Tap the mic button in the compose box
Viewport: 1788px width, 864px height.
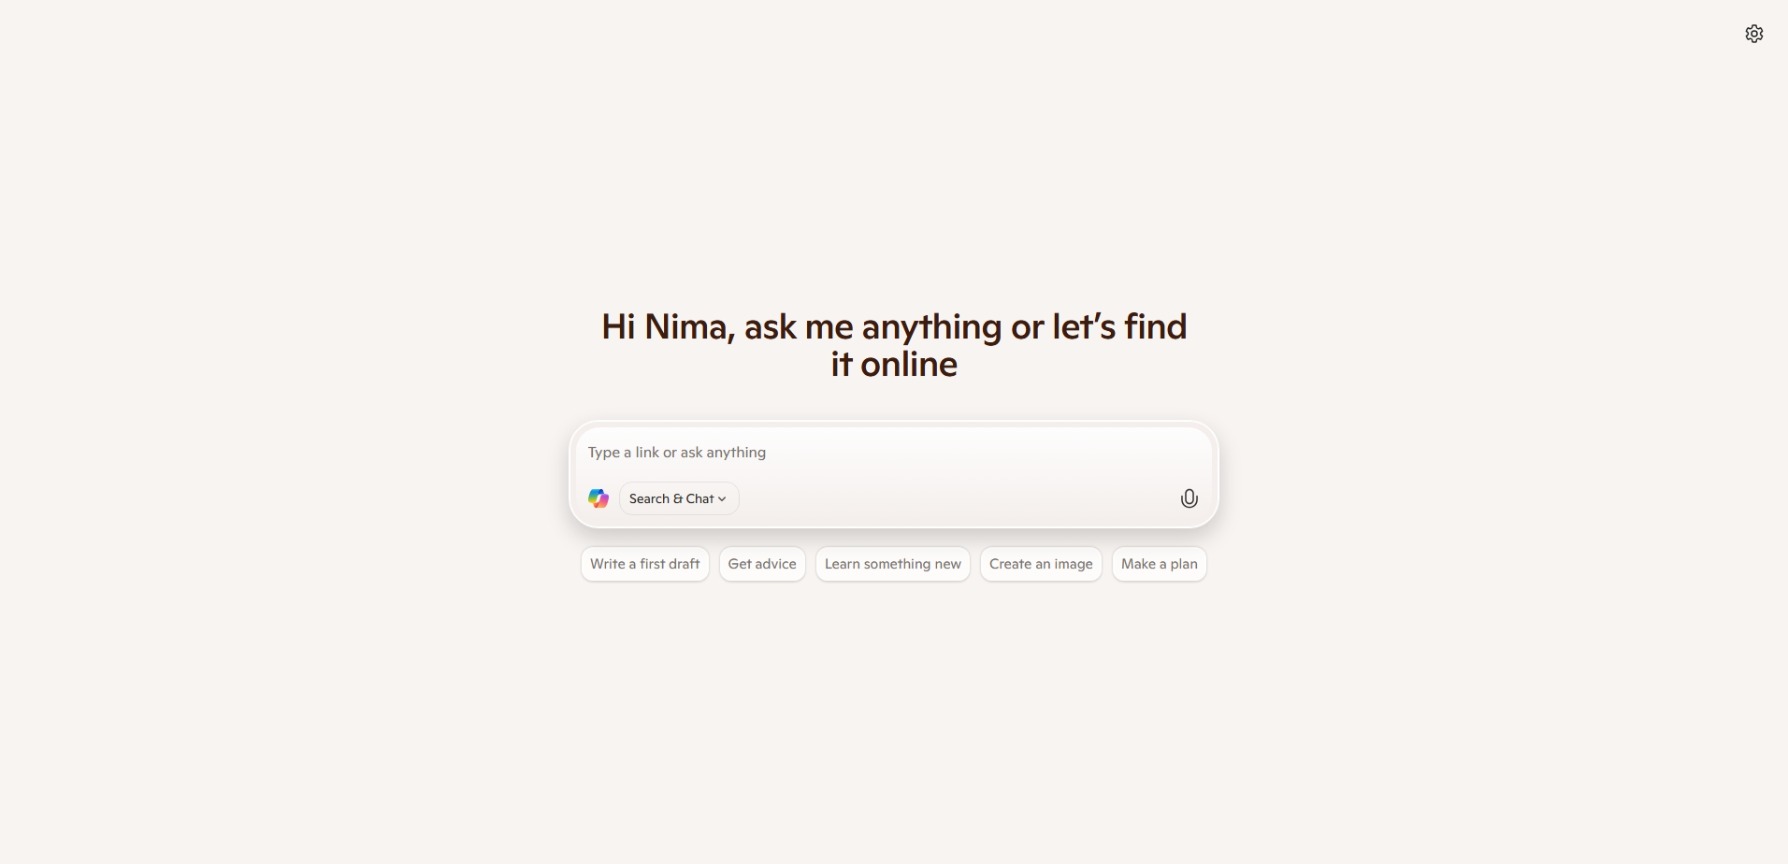tap(1189, 498)
